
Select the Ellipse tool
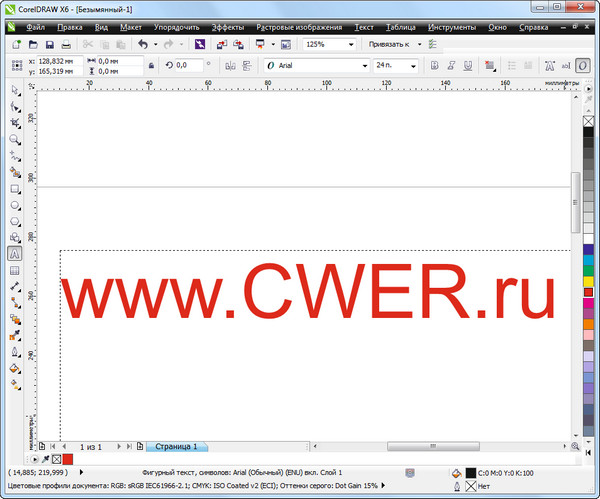coord(15,204)
